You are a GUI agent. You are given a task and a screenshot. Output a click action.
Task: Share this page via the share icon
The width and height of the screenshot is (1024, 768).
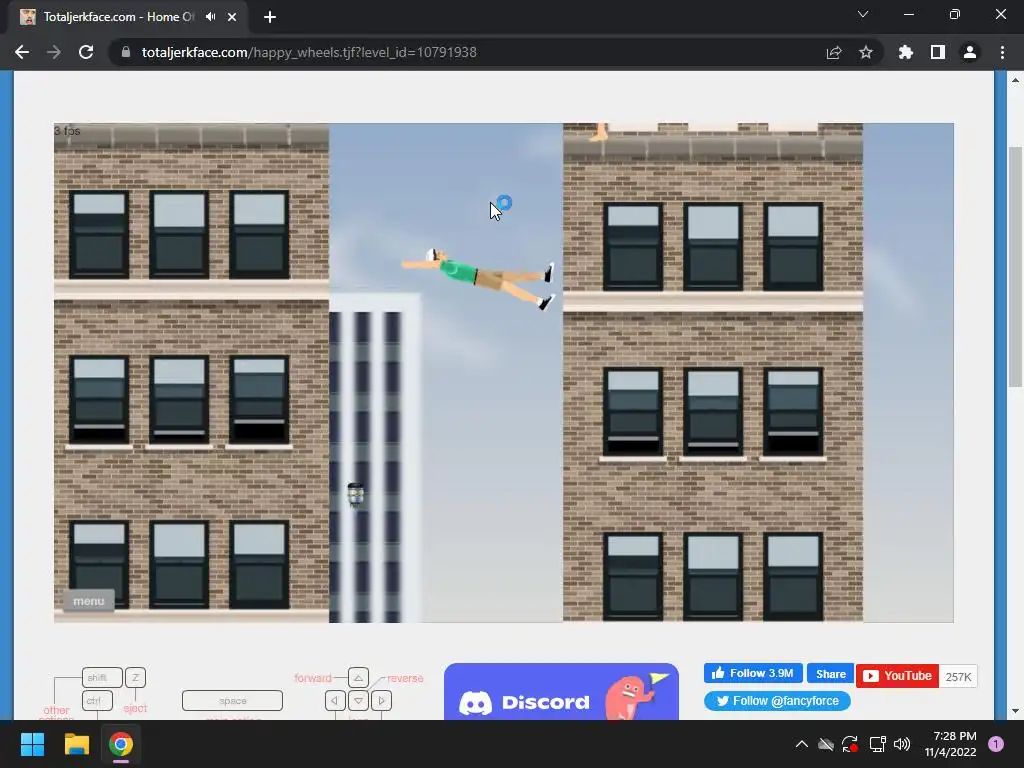(834, 52)
